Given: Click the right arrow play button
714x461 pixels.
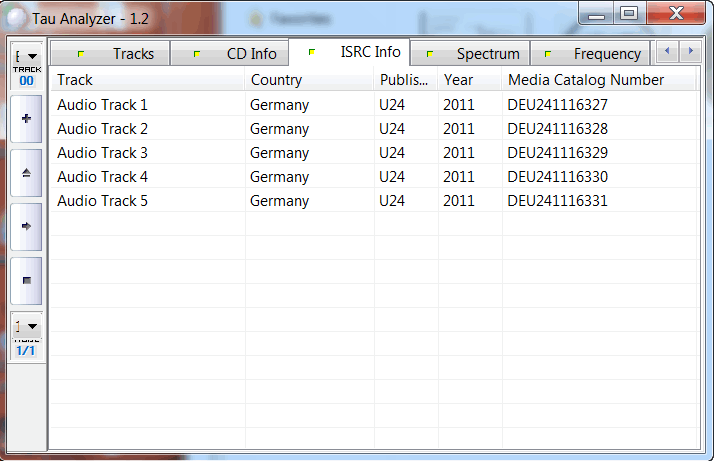Looking at the screenshot, I should pos(26,227).
